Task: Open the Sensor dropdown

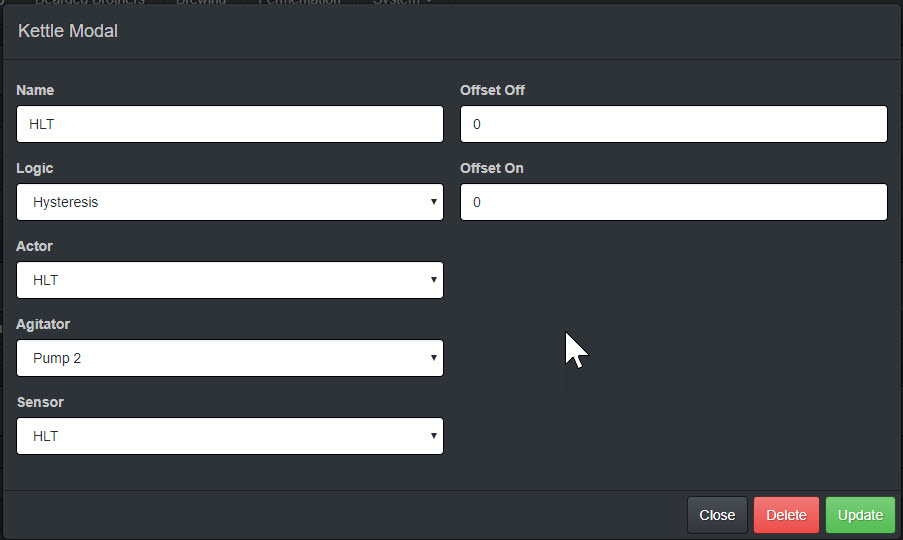Action: coord(230,436)
